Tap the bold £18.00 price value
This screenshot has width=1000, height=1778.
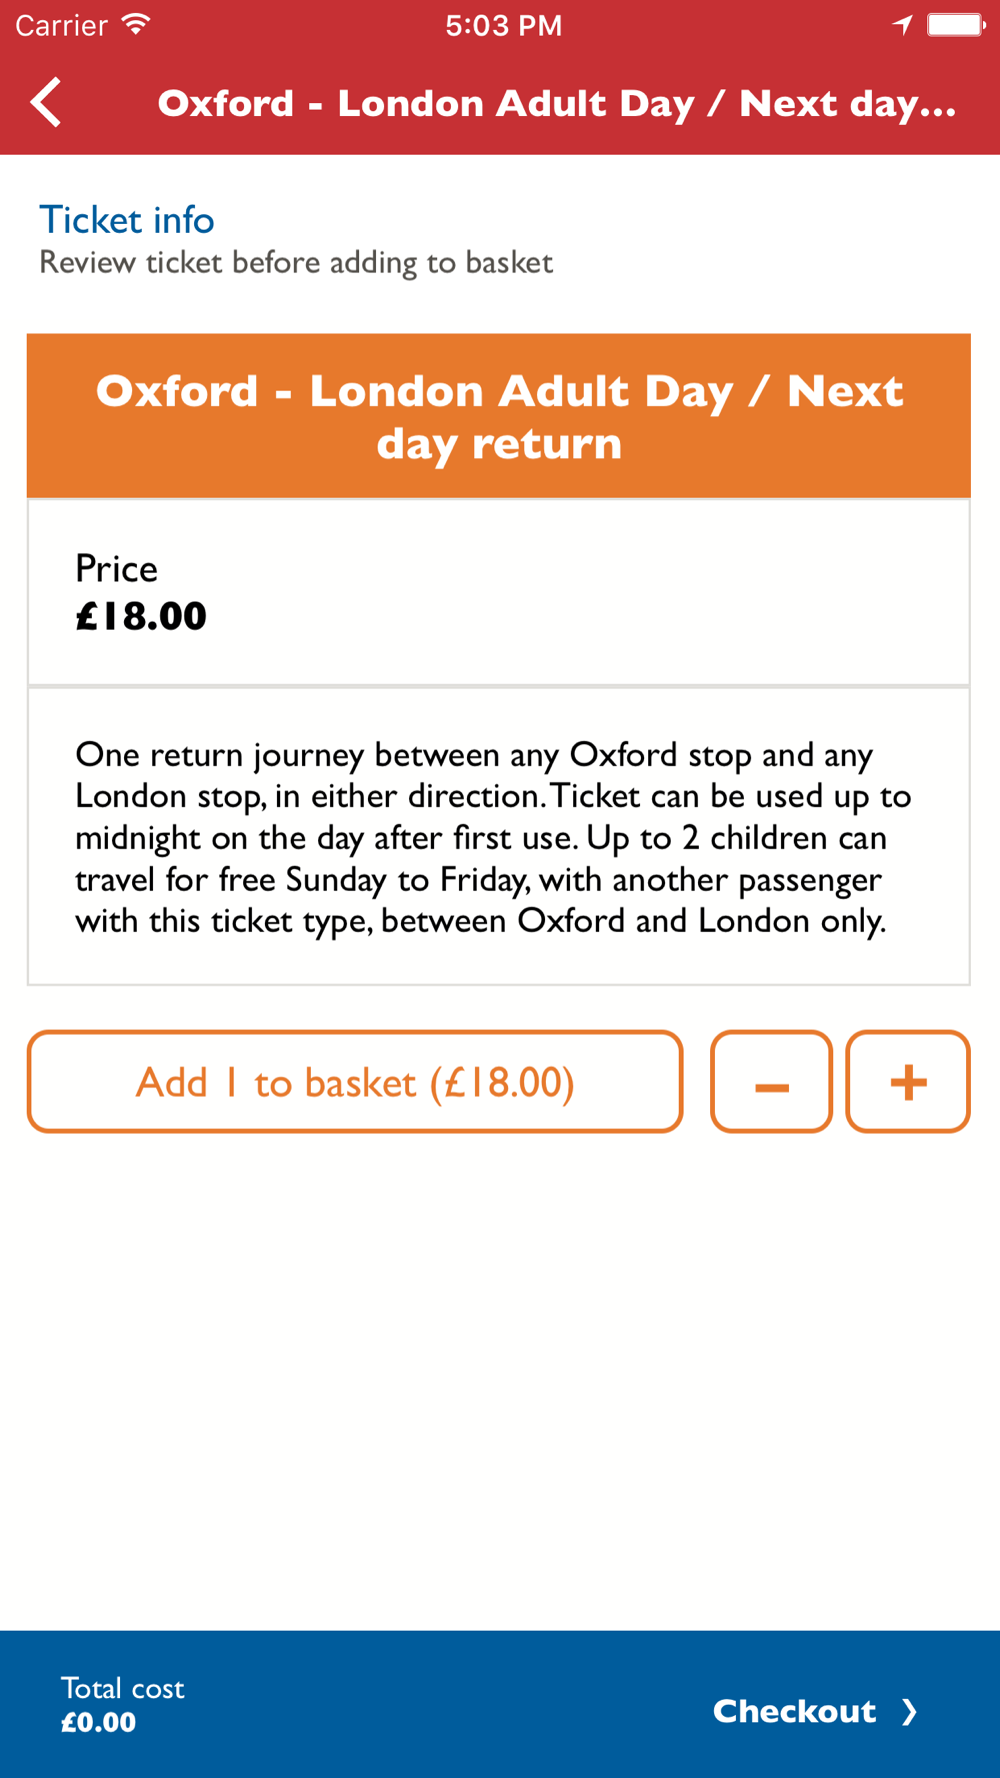[141, 616]
